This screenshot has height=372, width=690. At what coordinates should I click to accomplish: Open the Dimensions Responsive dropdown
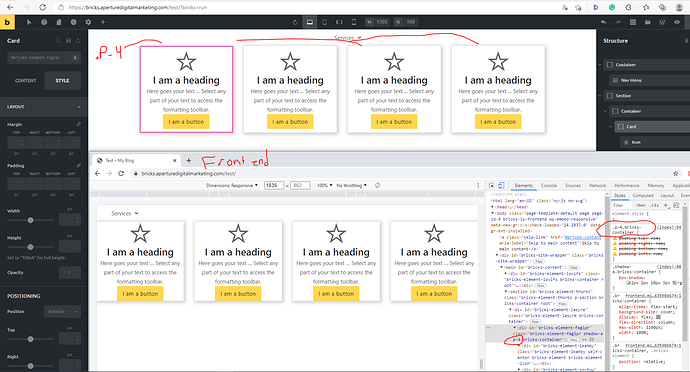[232, 185]
